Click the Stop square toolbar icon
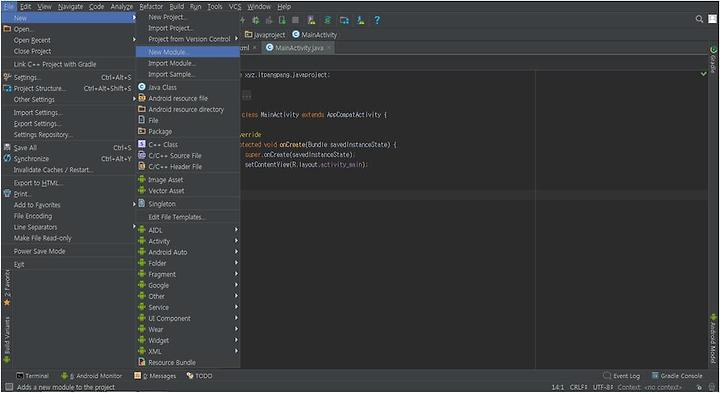This screenshot has width=720, height=393. point(296,20)
